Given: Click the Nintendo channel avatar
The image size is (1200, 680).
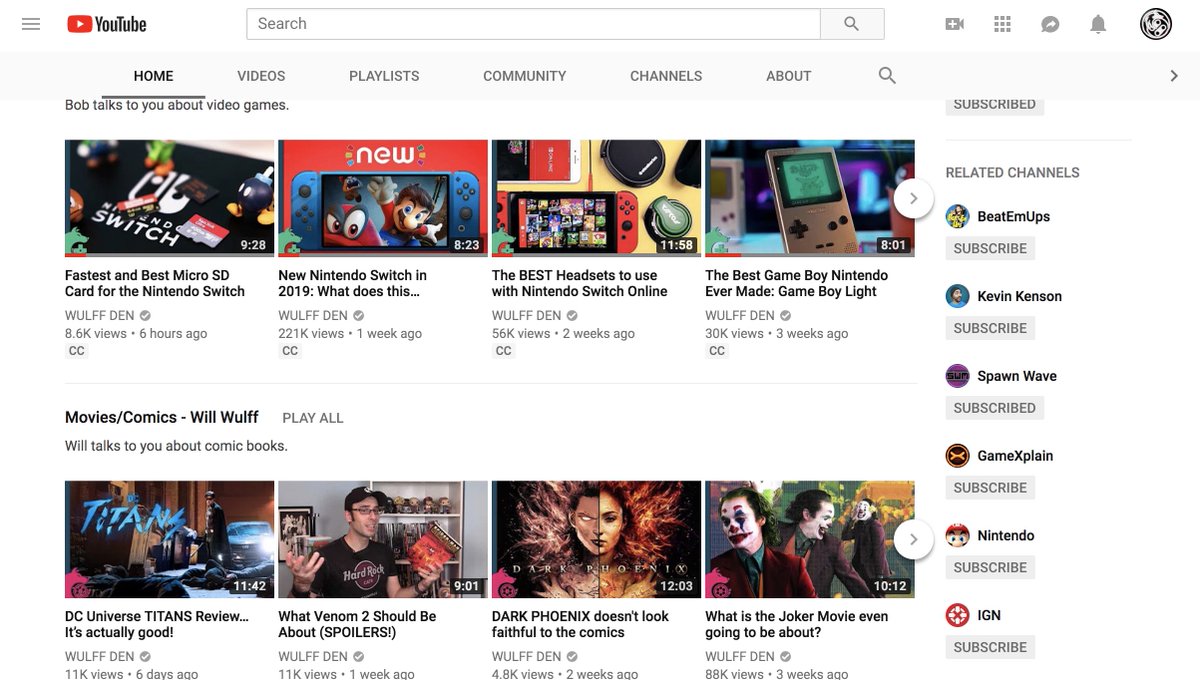Looking at the screenshot, I should tap(958, 535).
